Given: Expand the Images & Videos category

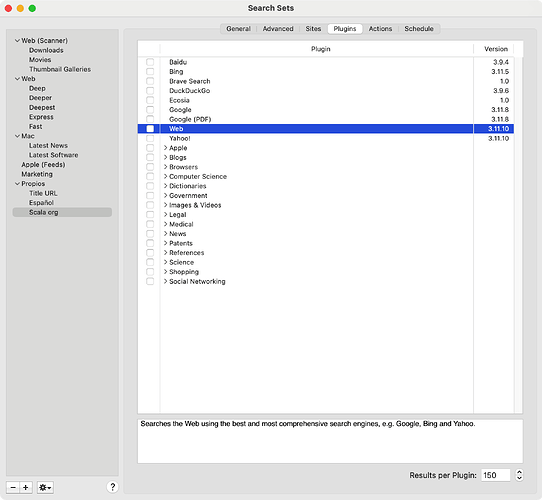Looking at the screenshot, I should [166, 205].
